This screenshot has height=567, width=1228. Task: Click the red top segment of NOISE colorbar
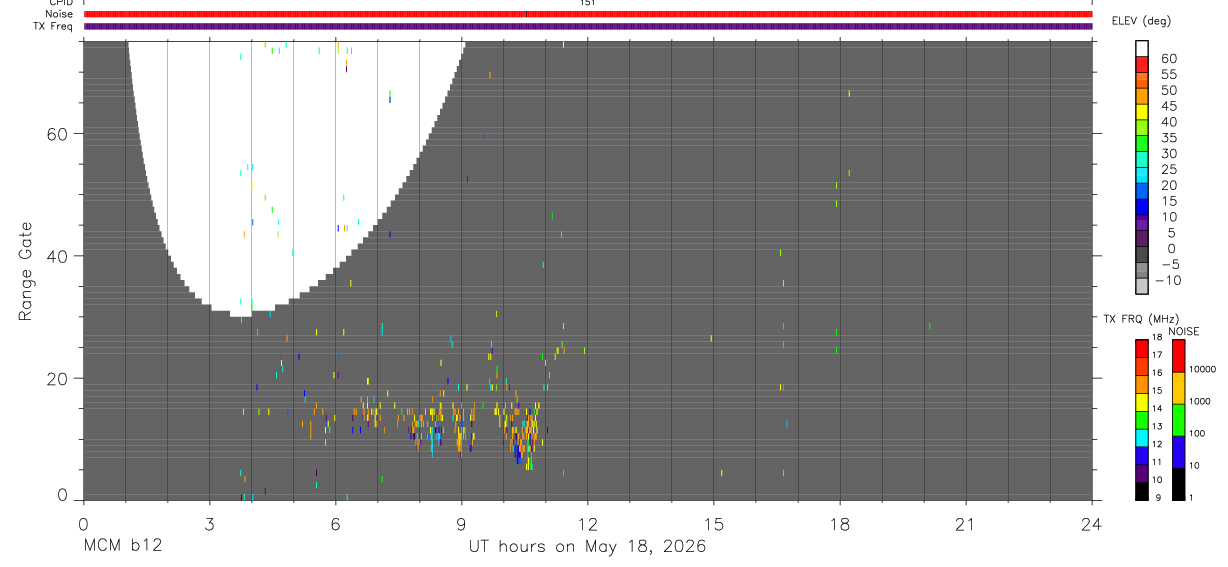tap(1178, 355)
